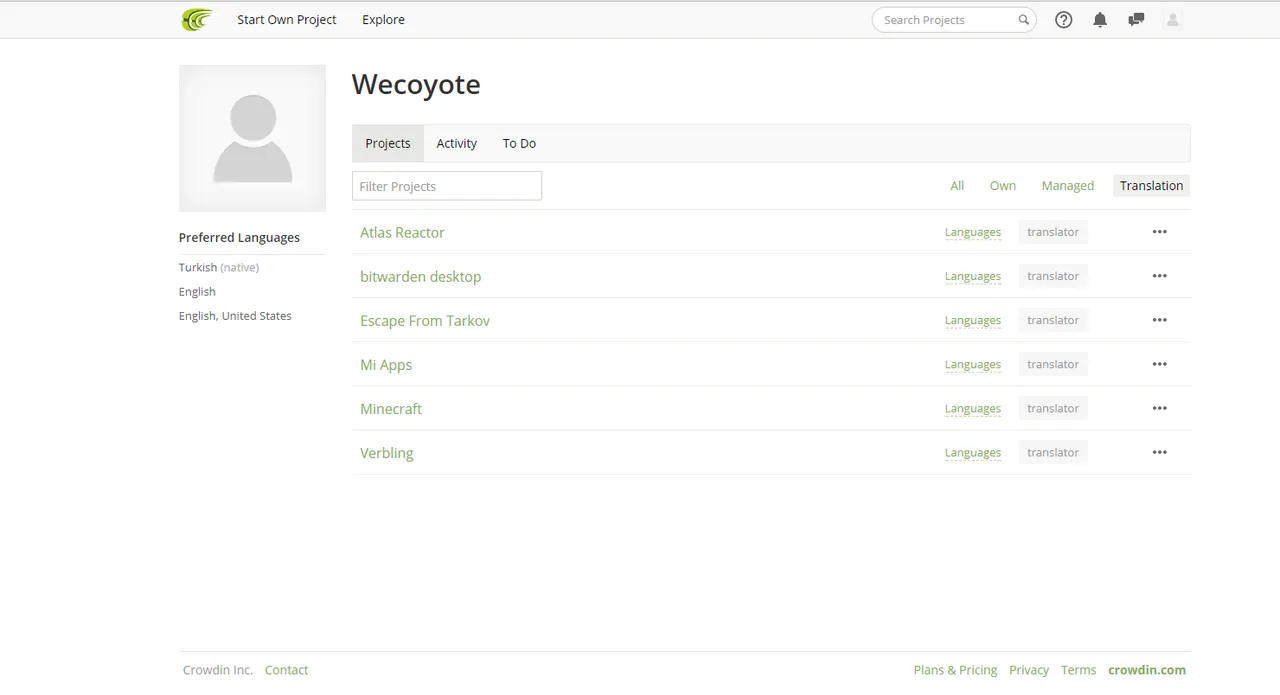Click translator badge for Minecraft
The height and width of the screenshot is (695, 1280).
(1053, 408)
